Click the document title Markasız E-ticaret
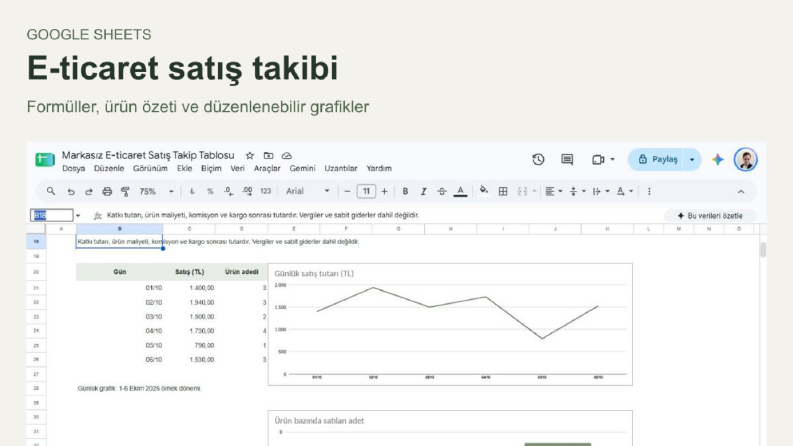 pos(148,155)
